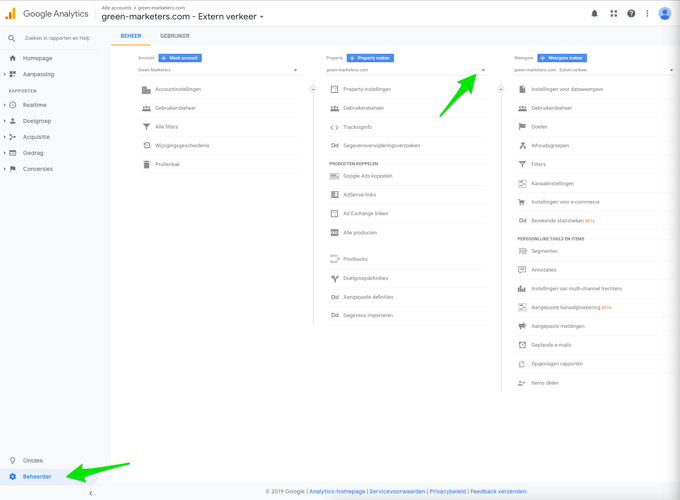Click the Beheerder gear icon
Image resolution: width=680 pixels, height=500 pixels.
(x=13, y=477)
